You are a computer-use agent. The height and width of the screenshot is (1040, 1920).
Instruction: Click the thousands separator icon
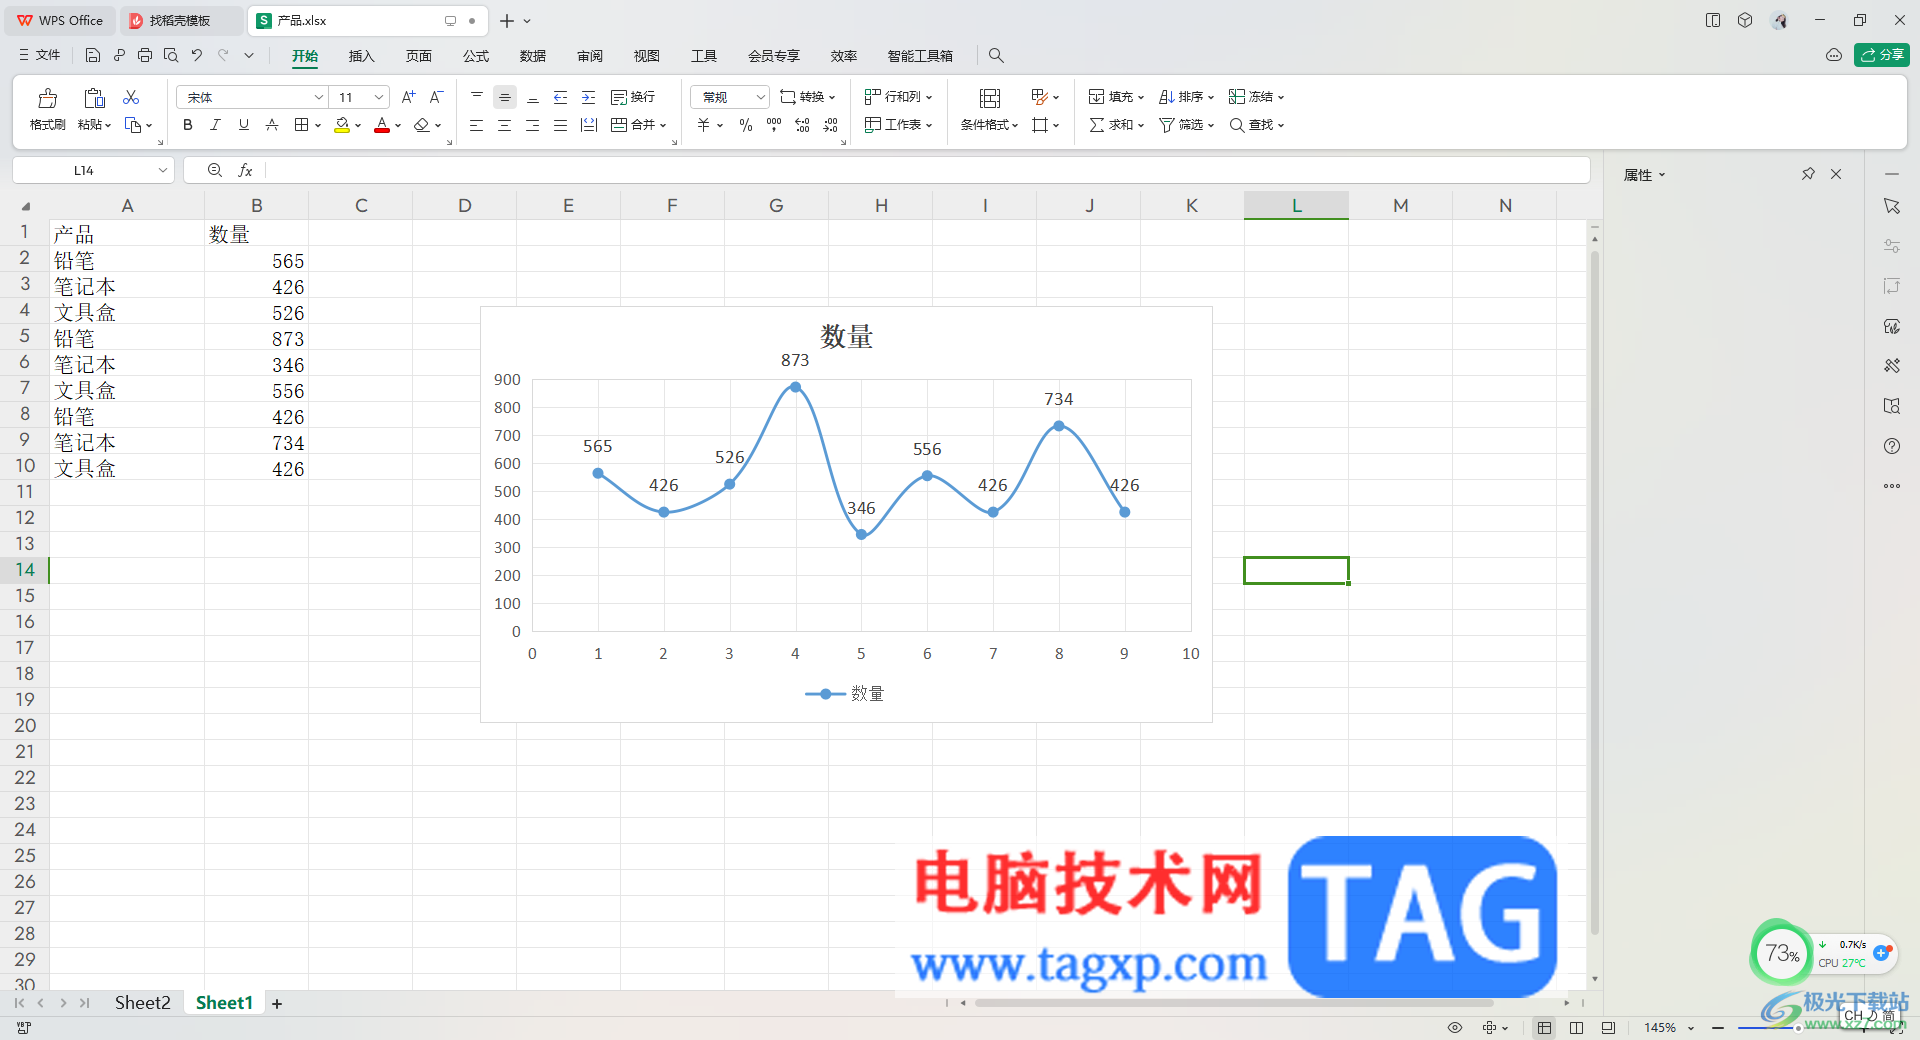(774, 125)
